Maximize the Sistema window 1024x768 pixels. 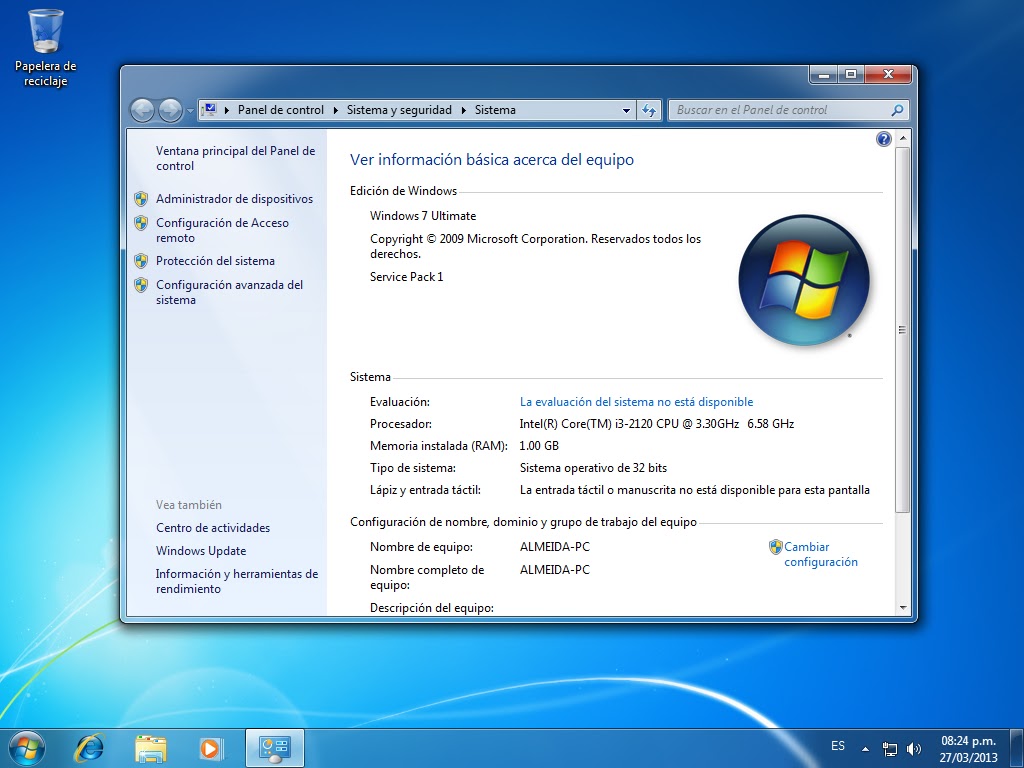(x=850, y=74)
